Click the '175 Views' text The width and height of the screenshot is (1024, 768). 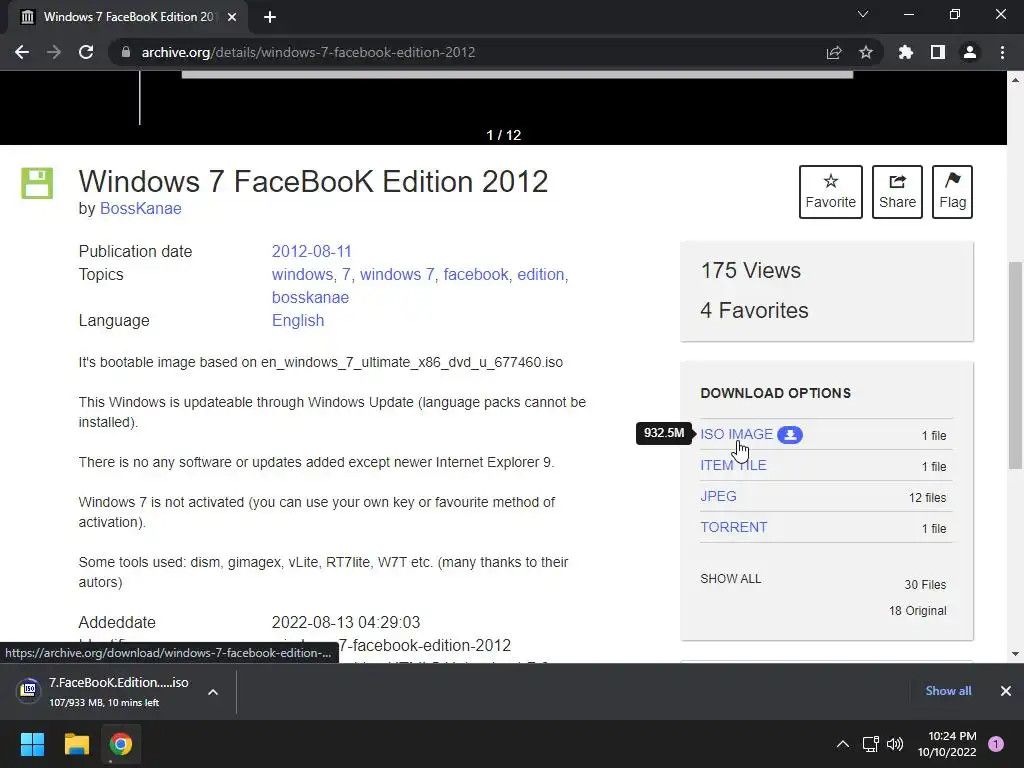[750, 270]
